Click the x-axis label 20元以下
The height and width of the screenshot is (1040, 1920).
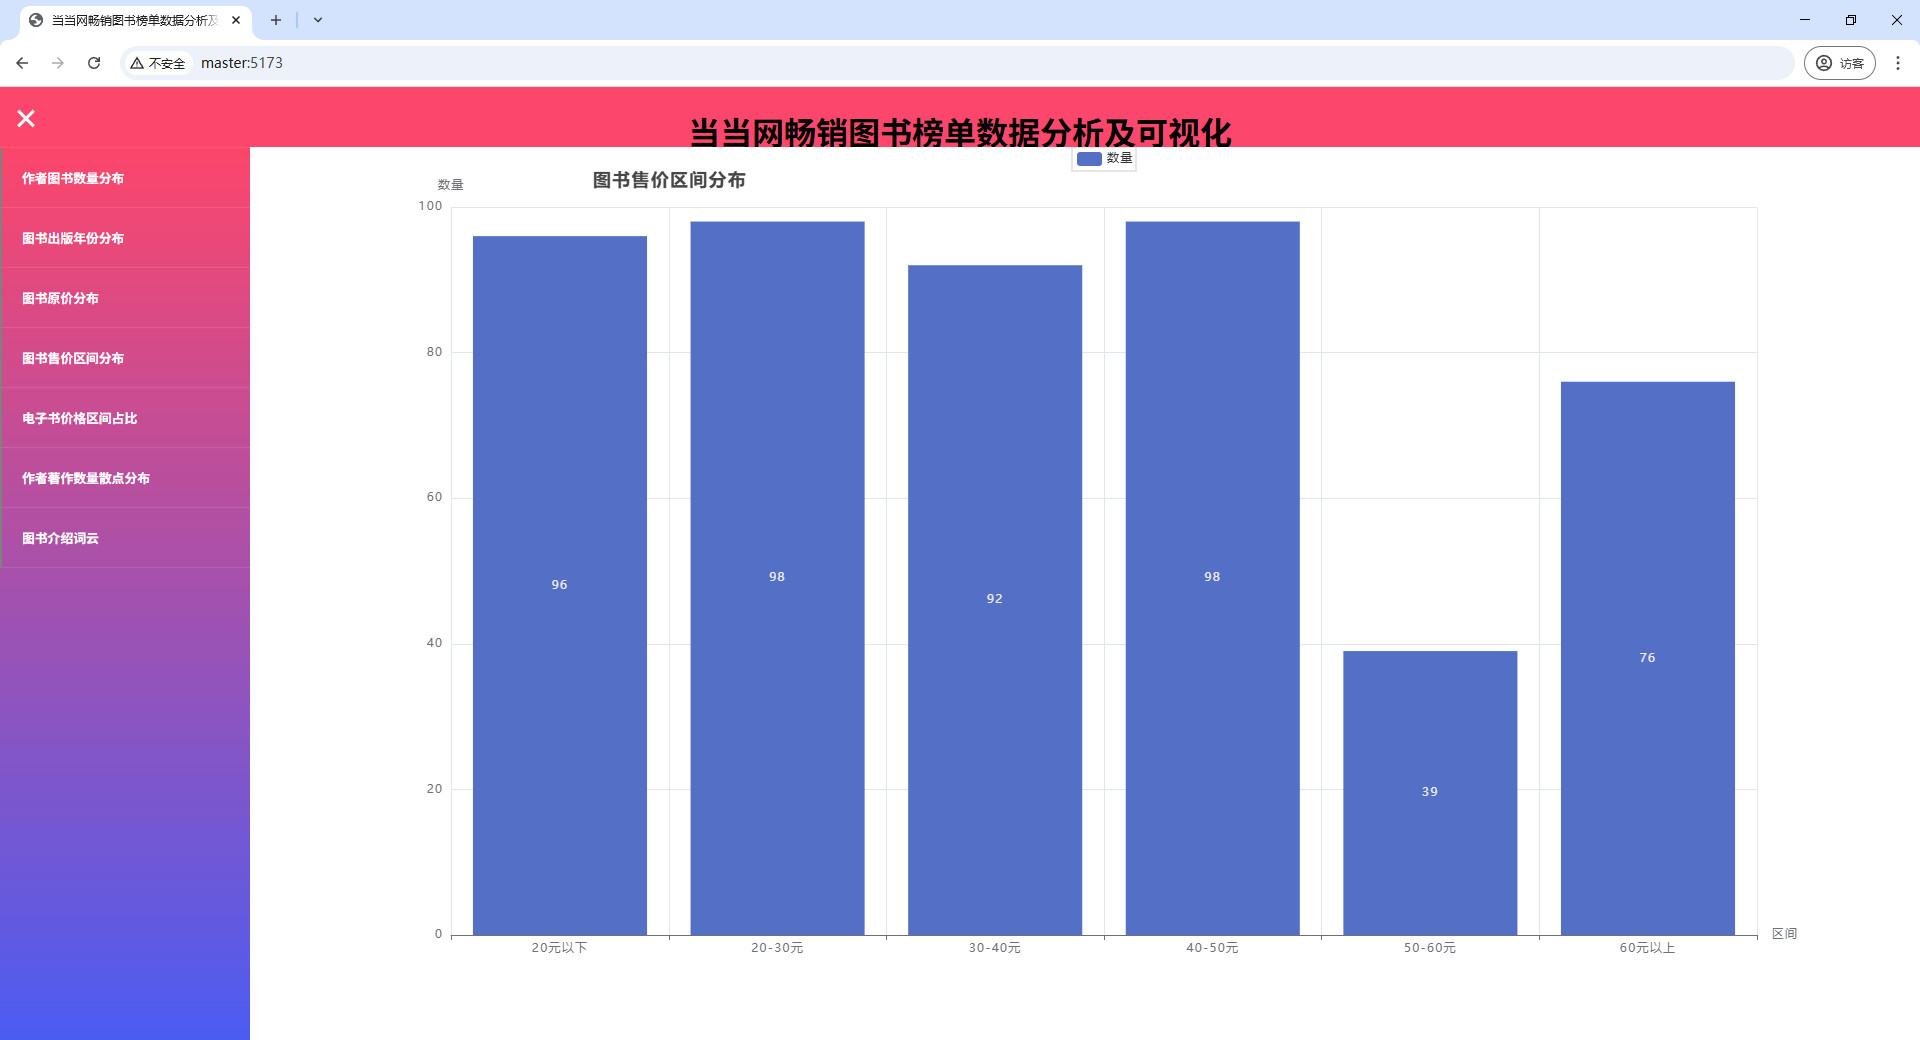[x=560, y=948]
